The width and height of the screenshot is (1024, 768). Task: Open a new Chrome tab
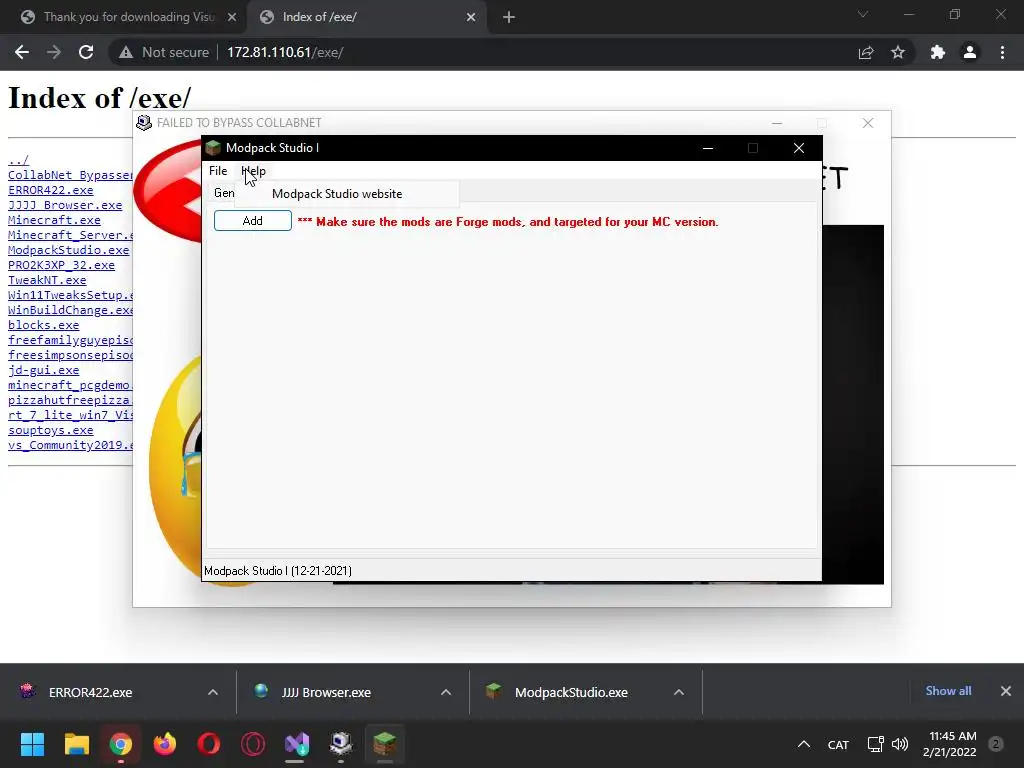(509, 18)
